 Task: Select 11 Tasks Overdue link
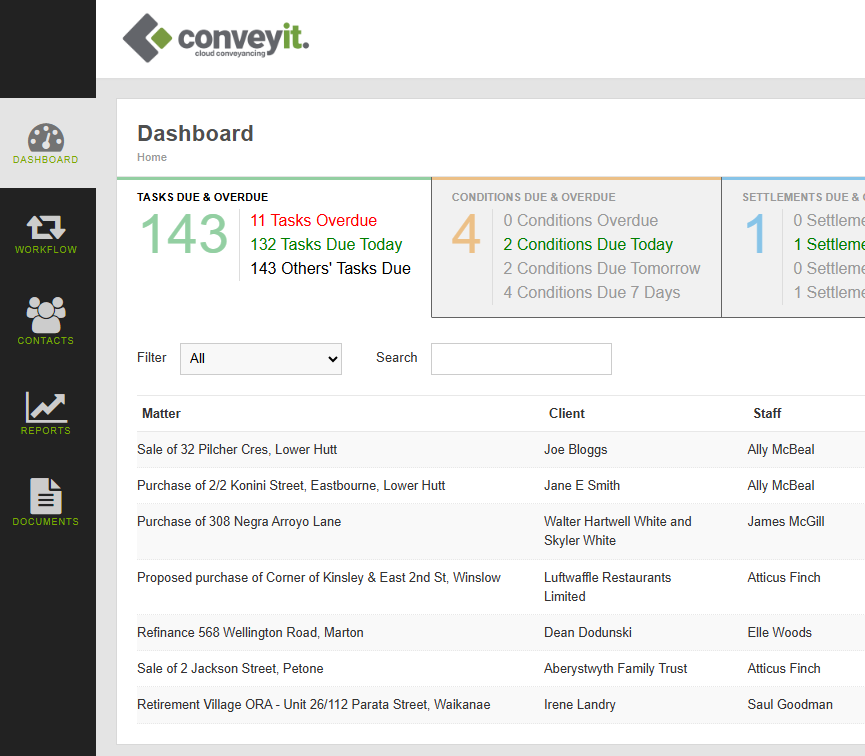tap(313, 220)
